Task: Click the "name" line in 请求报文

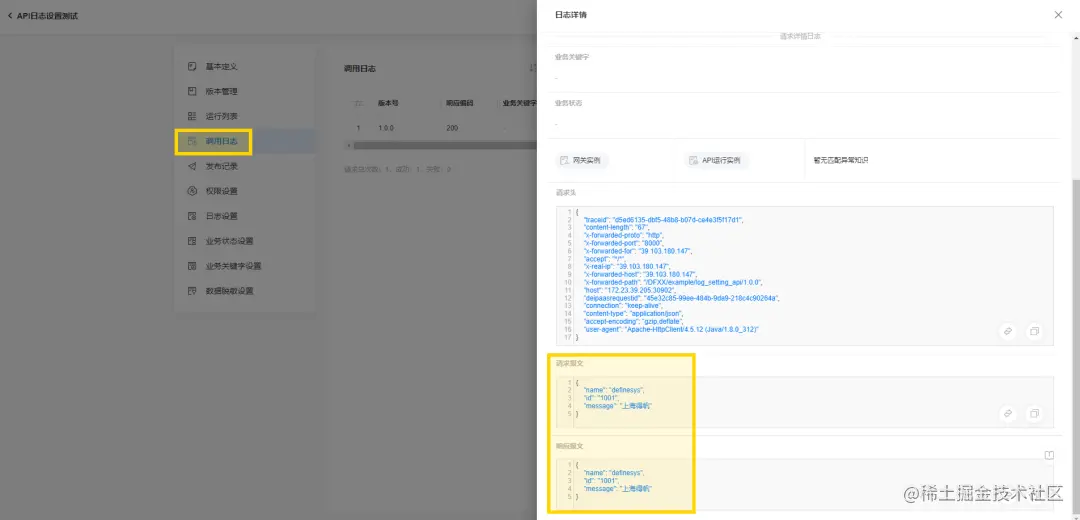Action: (614, 390)
